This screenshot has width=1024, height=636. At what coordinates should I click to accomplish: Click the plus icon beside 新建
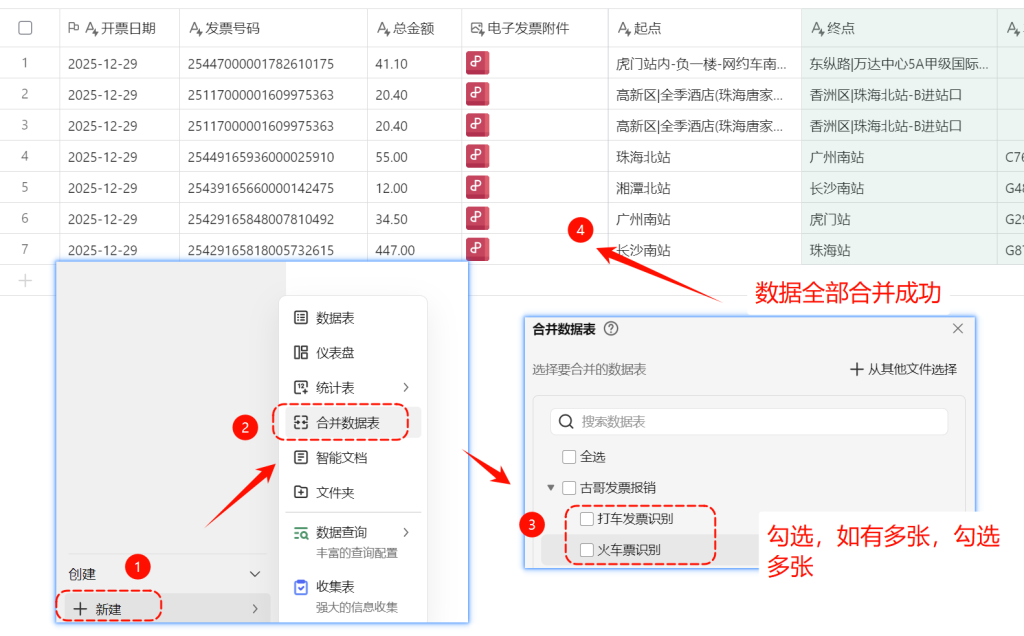point(80,609)
